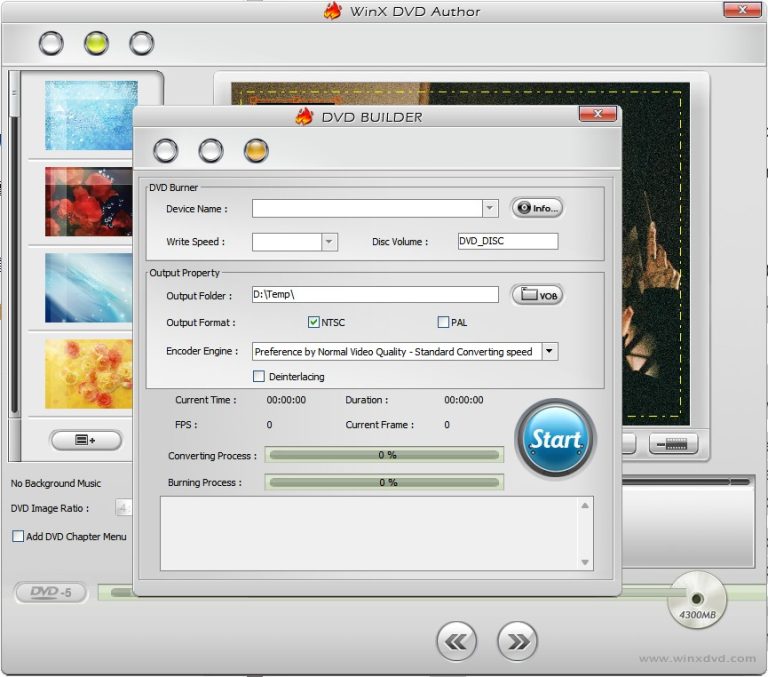Click the DVD-5 disc type button
This screenshot has height=677, width=768.
click(51, 592)
